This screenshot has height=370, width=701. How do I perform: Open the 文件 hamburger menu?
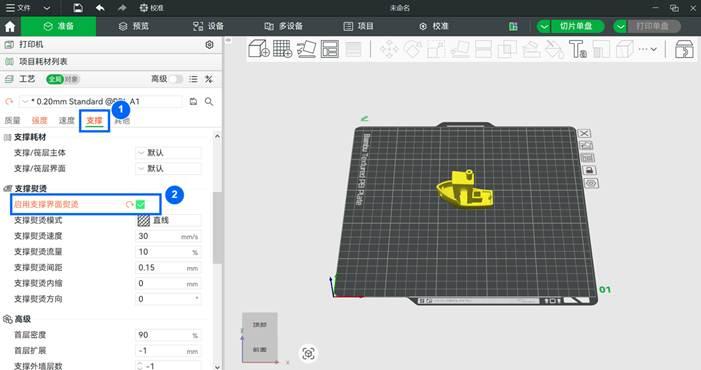click(x=19, y=8)
